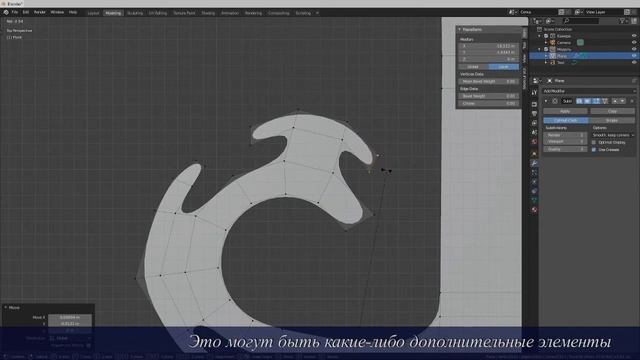Open the Render menu
Screen dimensions: 640x360
[x=40, y=13]
